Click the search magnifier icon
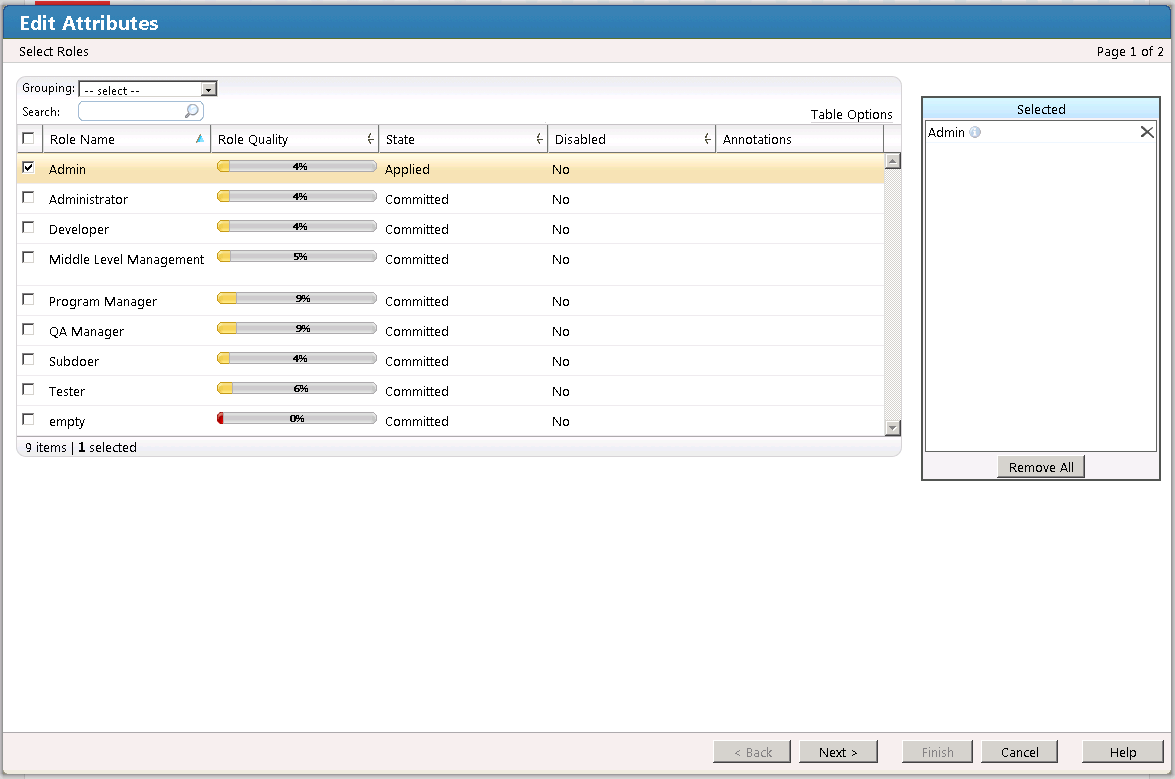Image resolution: width=1175 pixels, height=779 pixels. click(x=192, y=111)
